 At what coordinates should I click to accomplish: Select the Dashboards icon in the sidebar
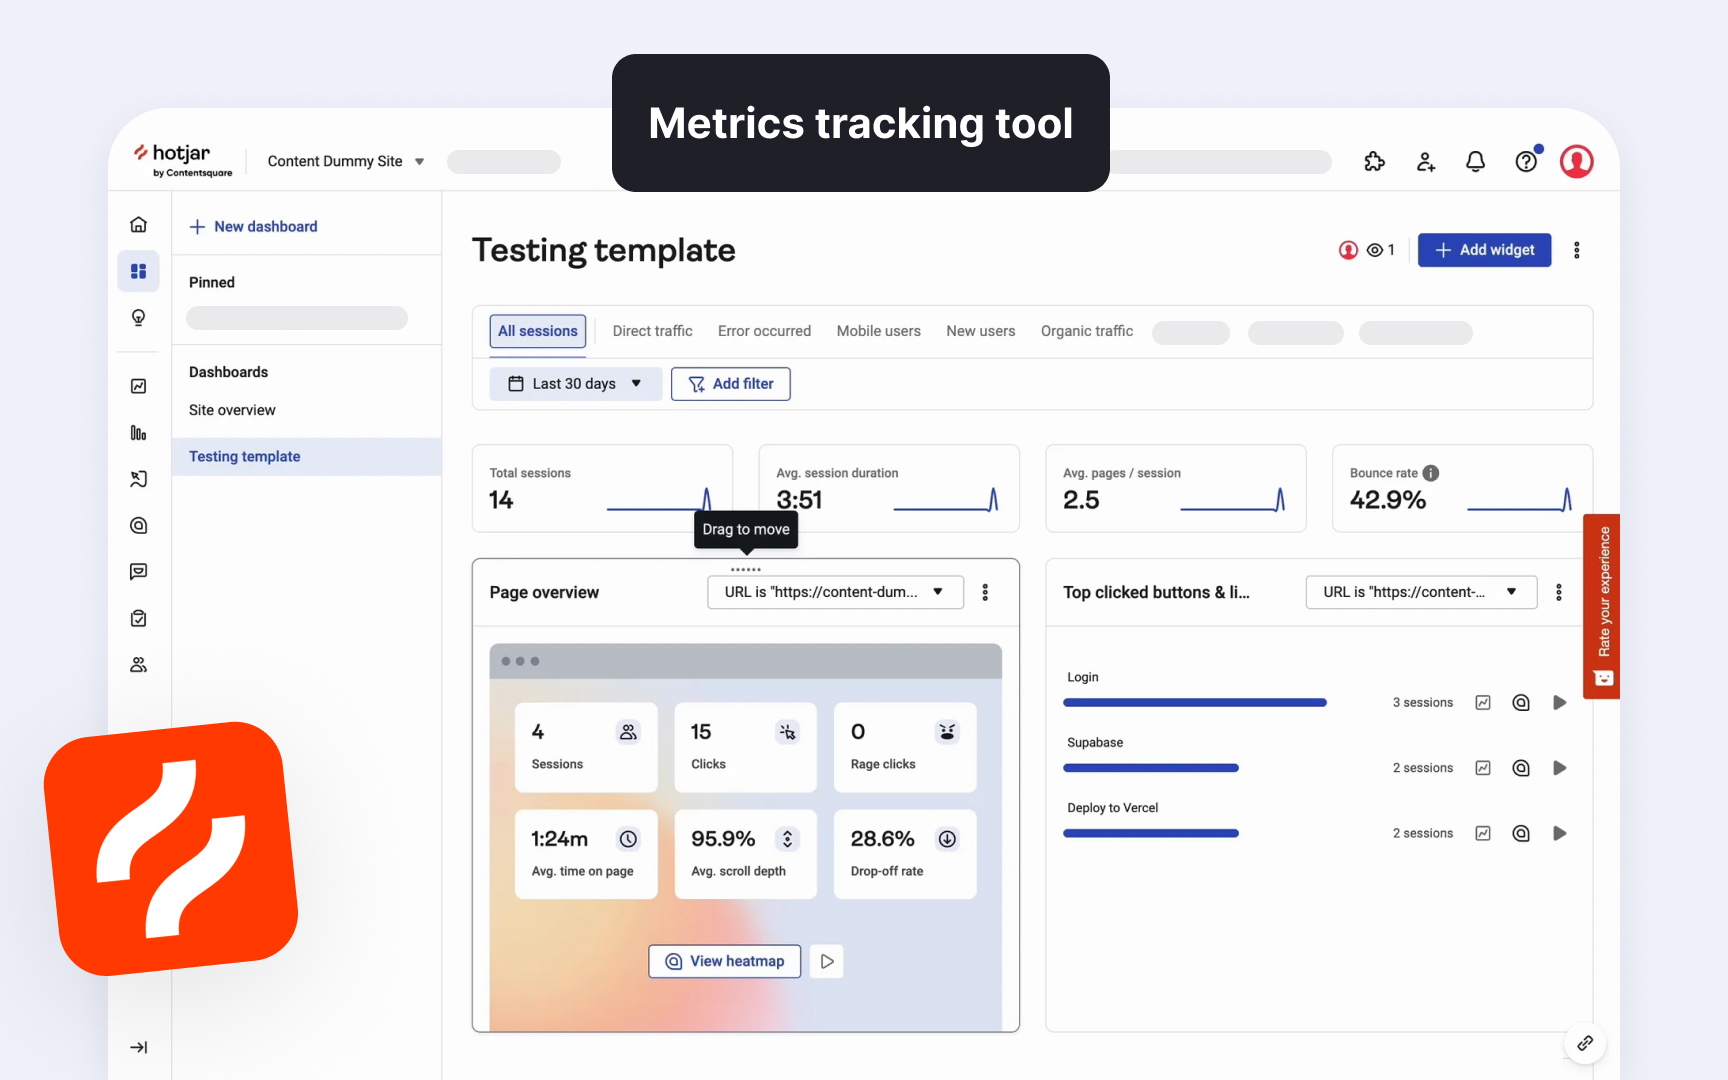click(139, 271)
